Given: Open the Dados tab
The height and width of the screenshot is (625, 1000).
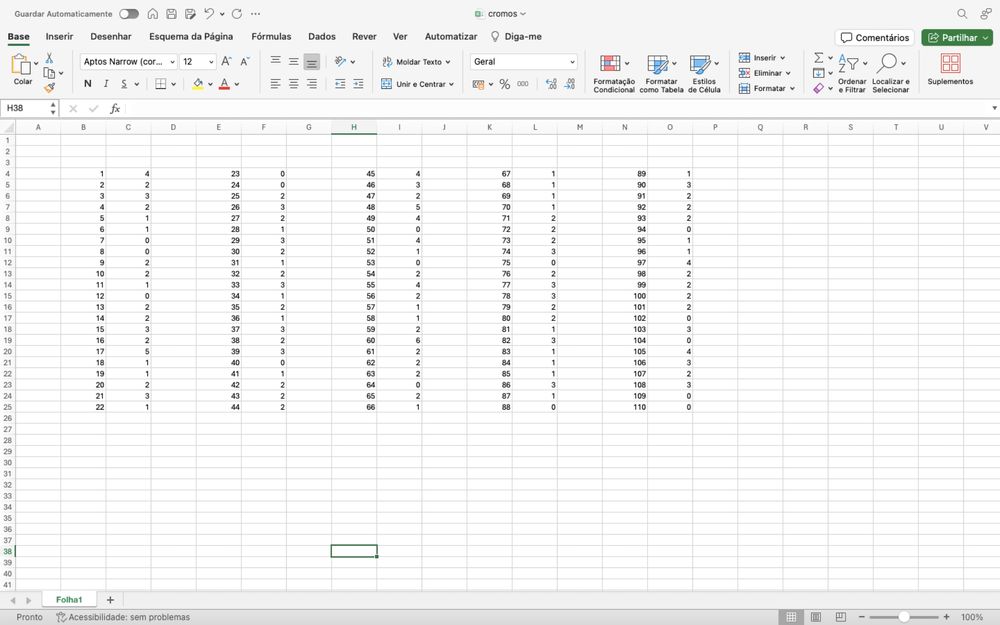Looking at the screenshot, I should point(321,36).
